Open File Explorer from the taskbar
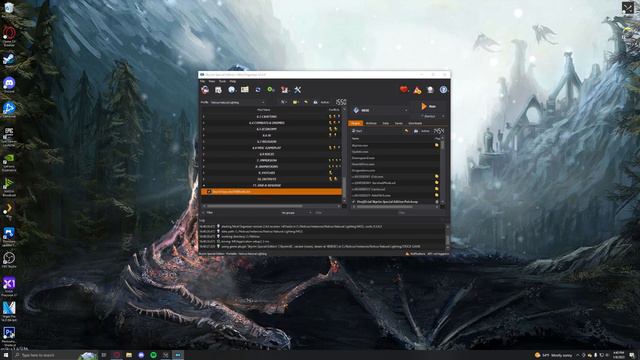Screen dimensions: 640x360 (x=129, y=355)
